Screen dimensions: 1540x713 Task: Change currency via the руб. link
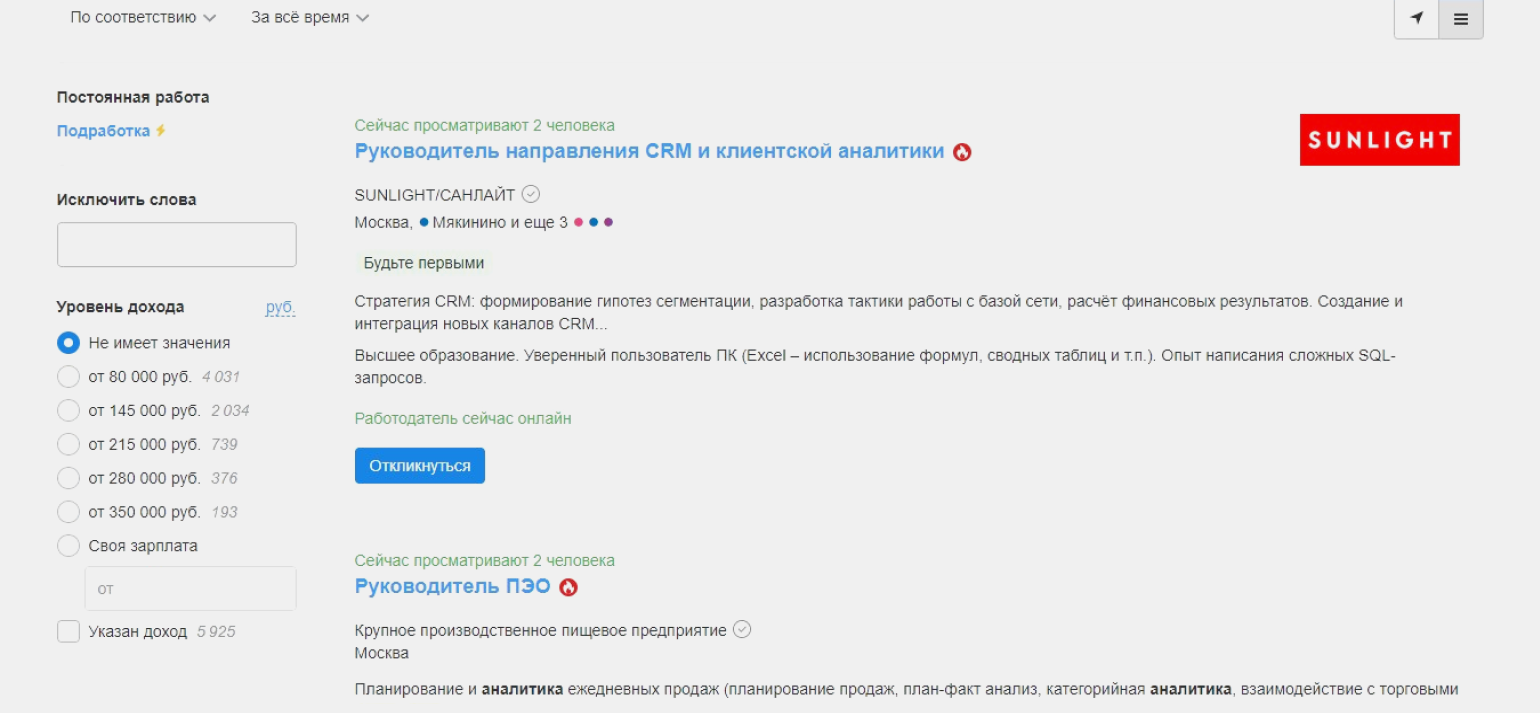[280, 307]
